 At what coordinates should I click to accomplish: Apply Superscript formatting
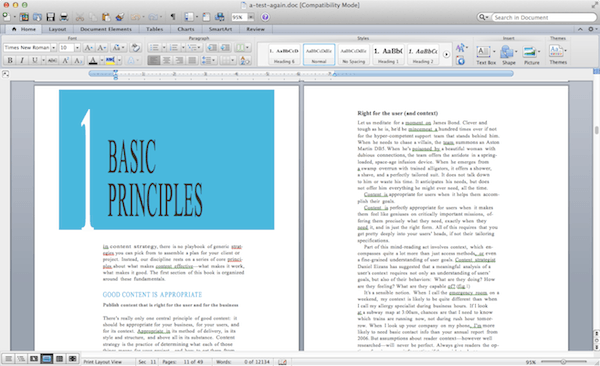point(65,60)
